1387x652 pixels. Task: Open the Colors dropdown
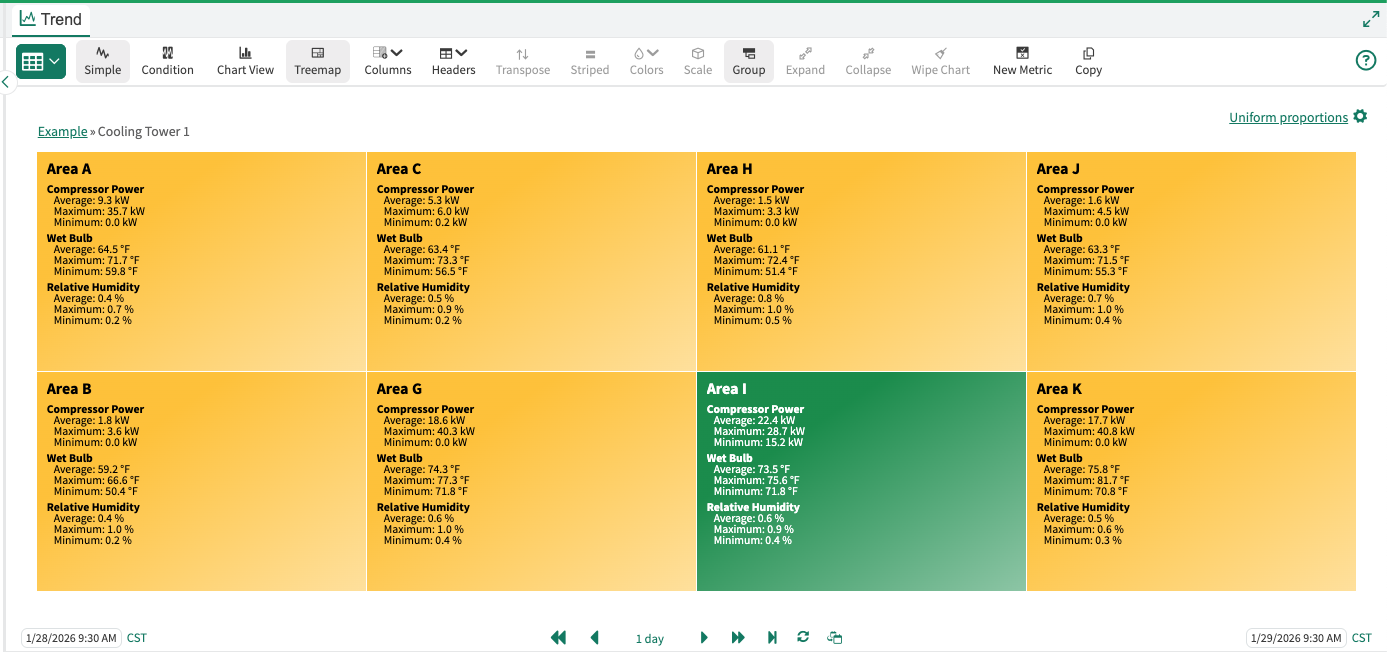pyautogui.click(x=646, y=61)
